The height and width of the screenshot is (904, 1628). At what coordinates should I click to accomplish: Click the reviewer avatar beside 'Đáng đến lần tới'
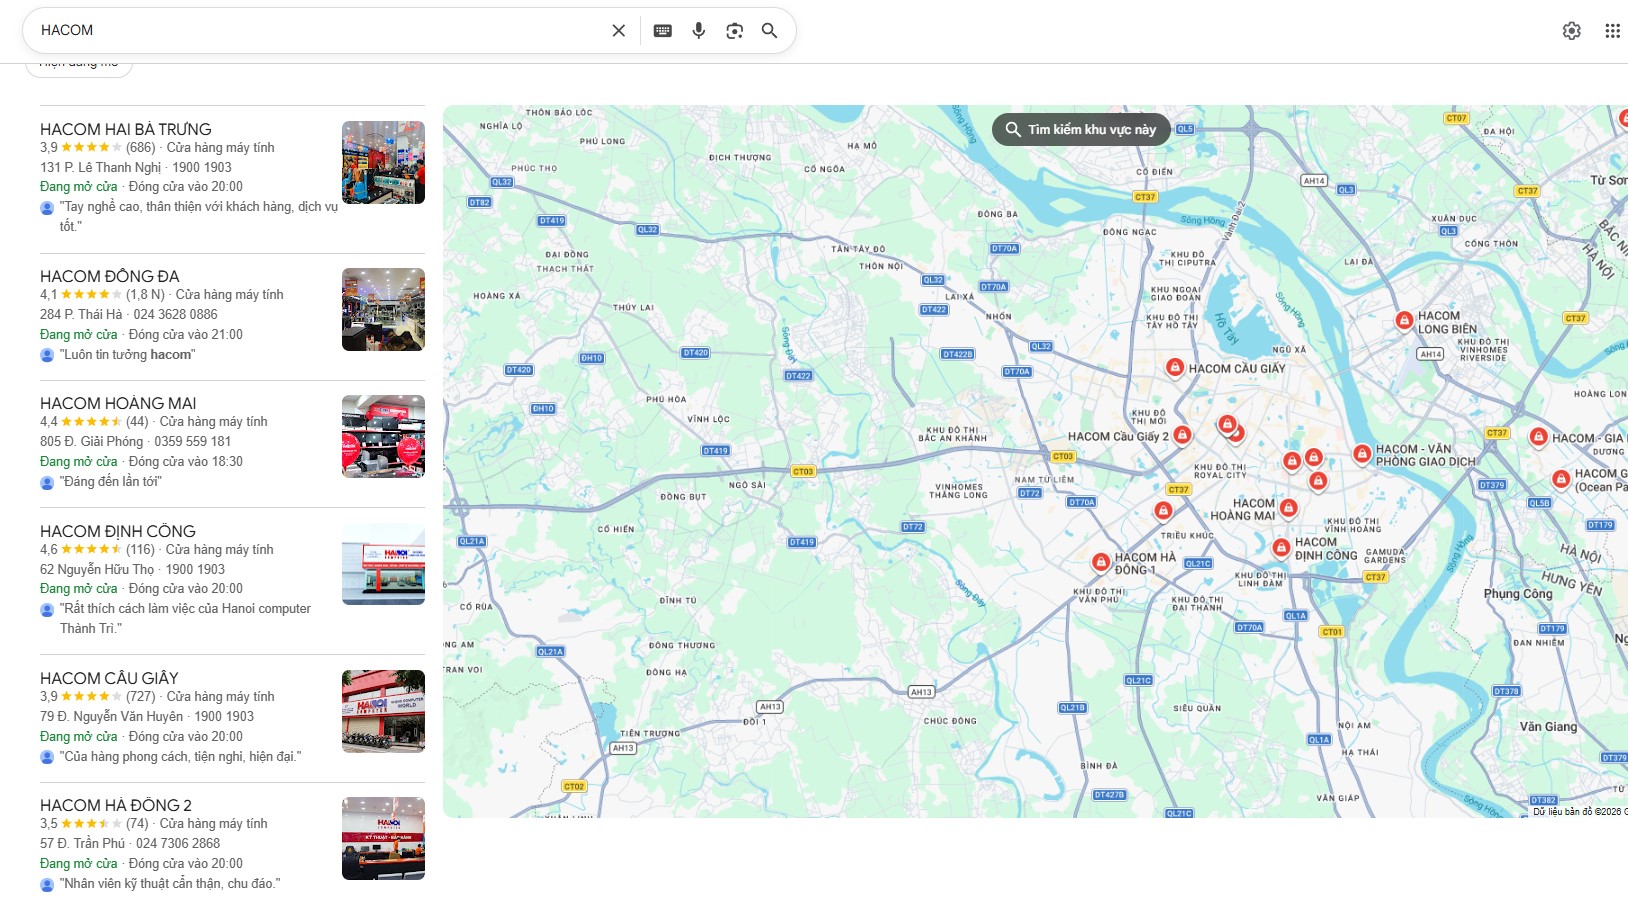pos(47,482)
